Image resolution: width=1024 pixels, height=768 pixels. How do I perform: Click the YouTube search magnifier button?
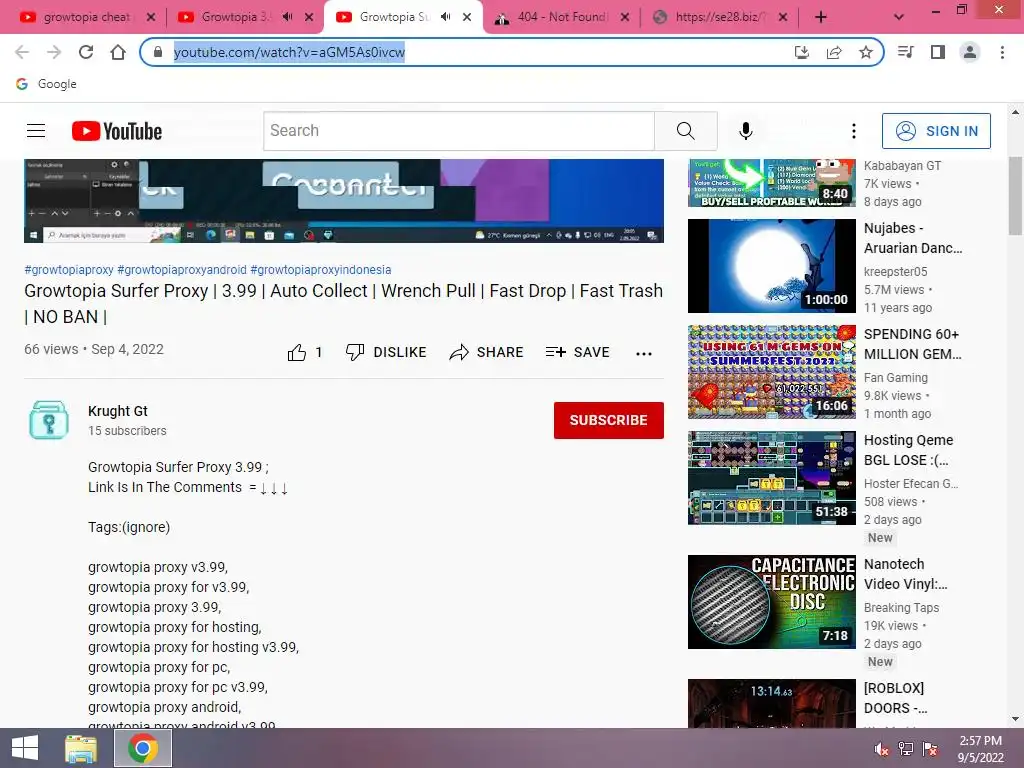pyautogui.click(x=686, y=131)
